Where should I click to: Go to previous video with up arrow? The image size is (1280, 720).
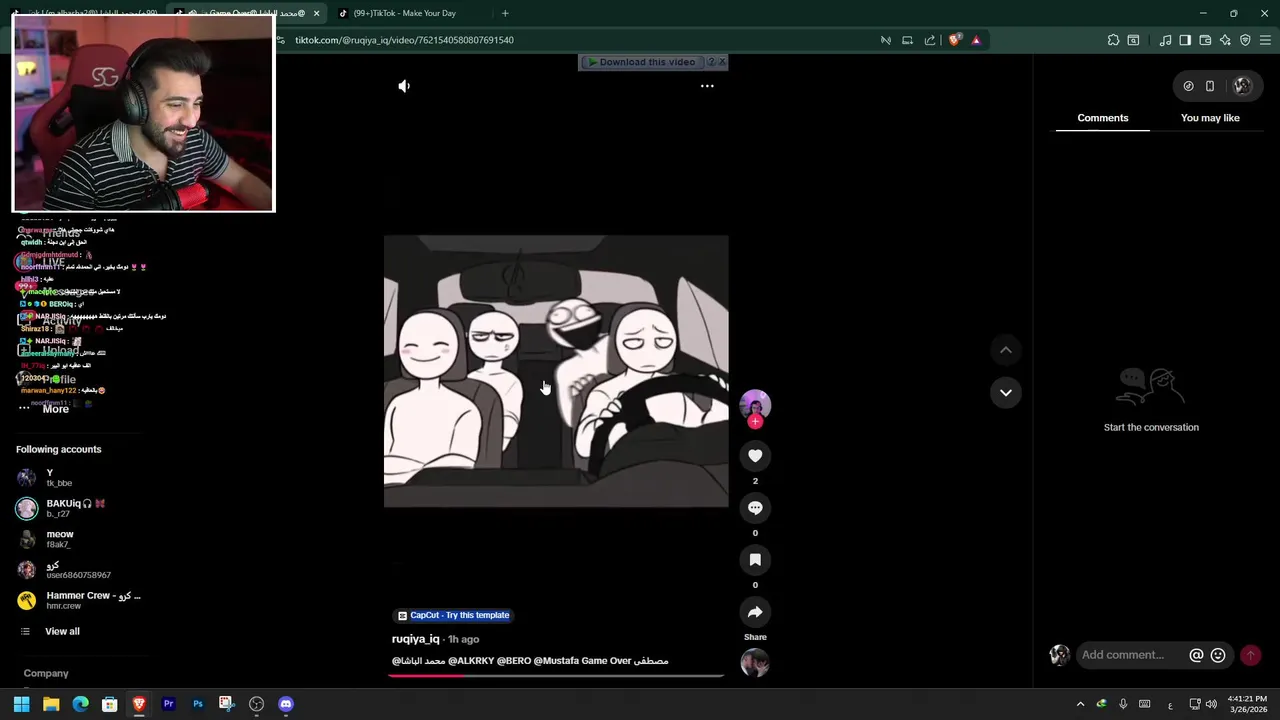pyautogui.click(x=1006, y=350)
